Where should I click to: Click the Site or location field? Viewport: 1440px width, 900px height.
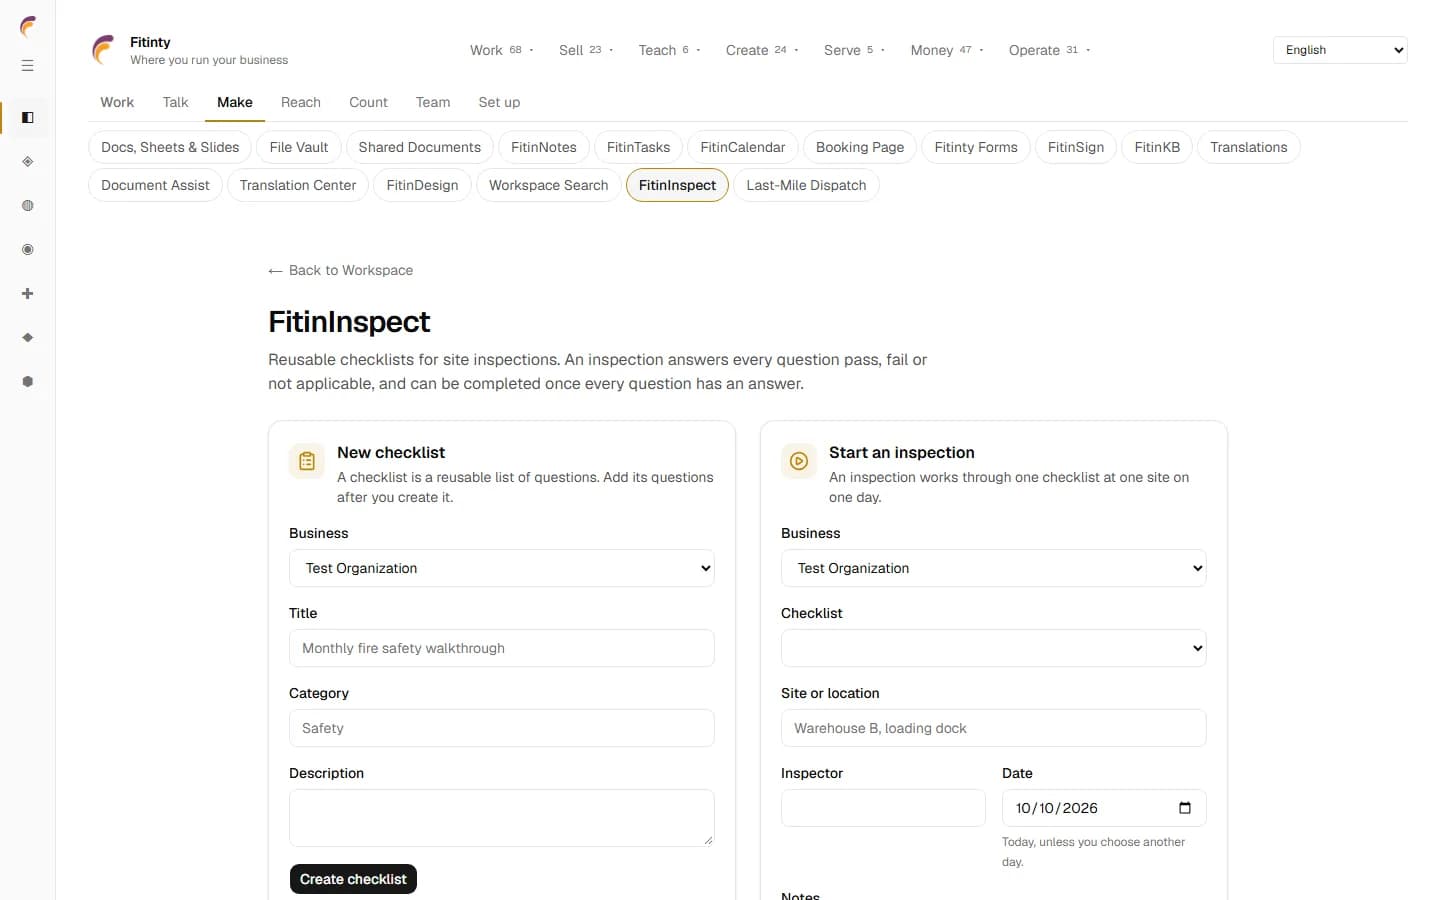(994, 728)
